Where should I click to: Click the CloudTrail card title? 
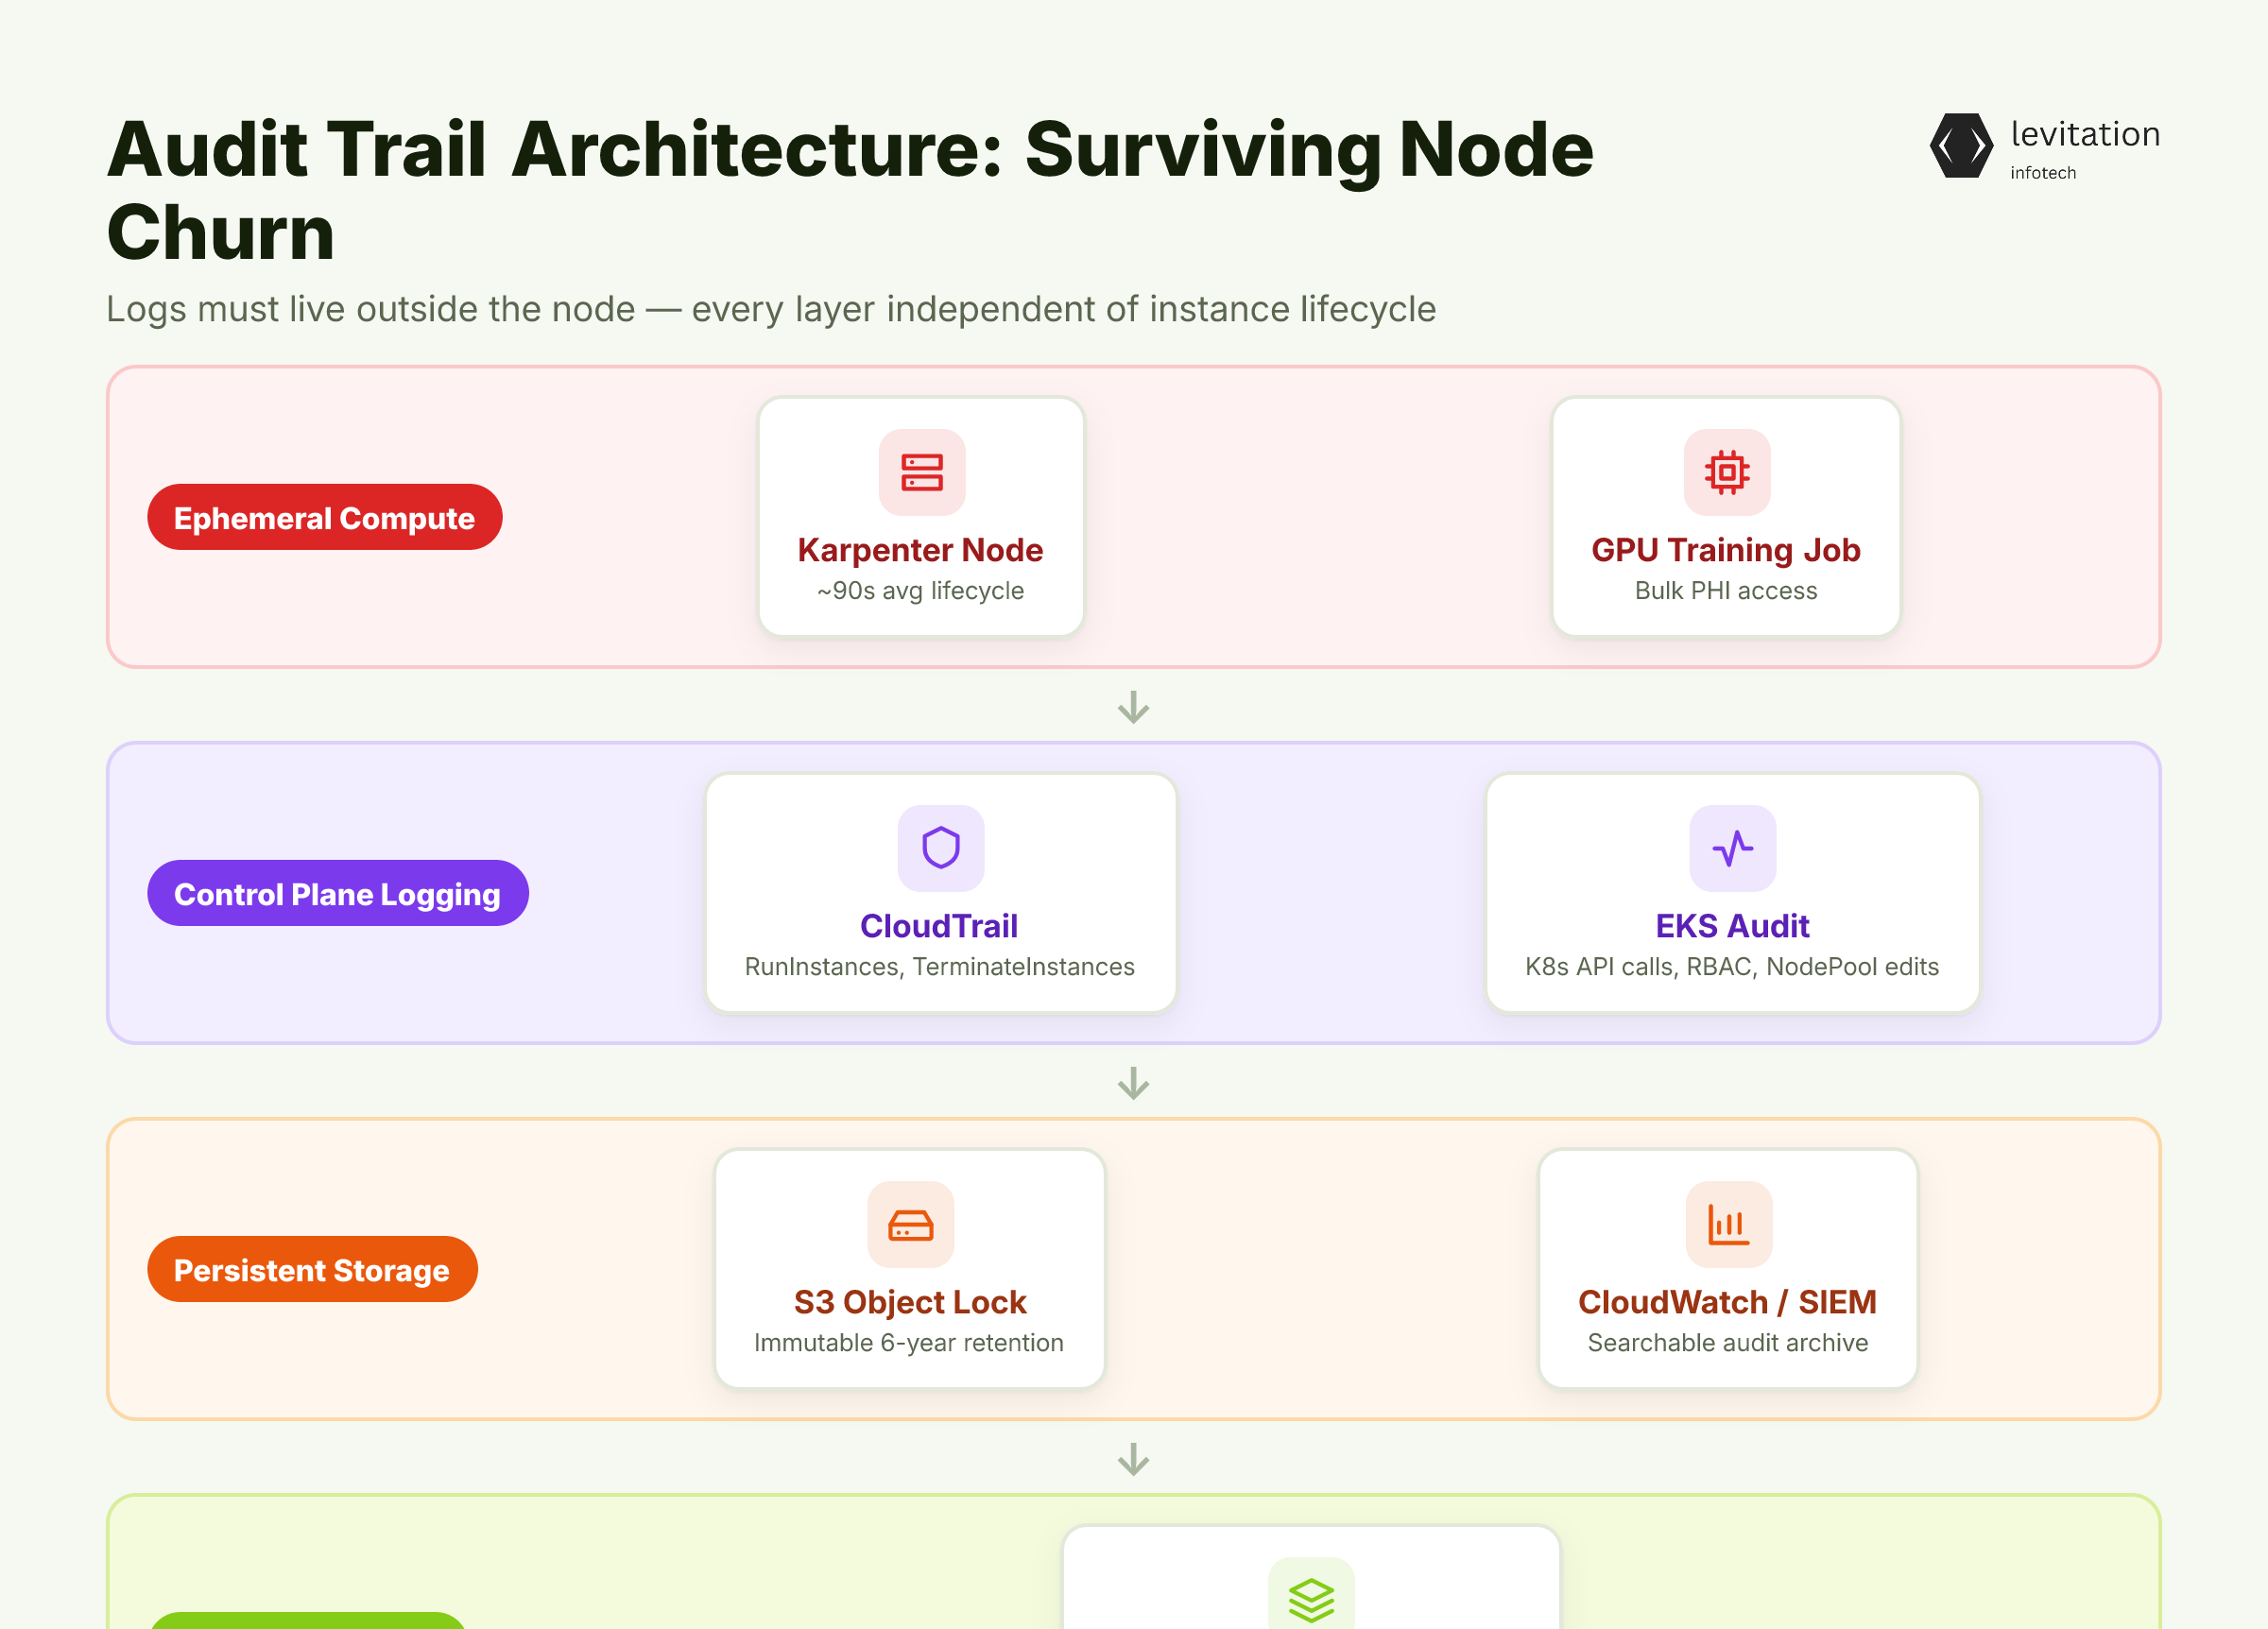point(939,926)
